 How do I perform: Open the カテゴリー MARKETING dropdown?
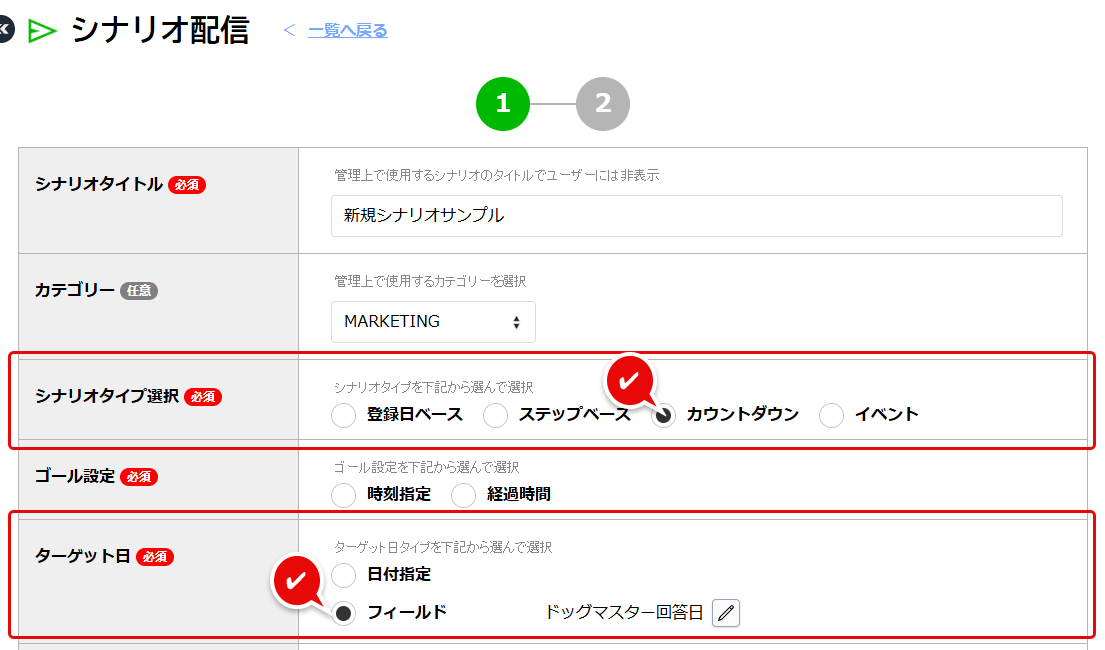coord(432,322)
